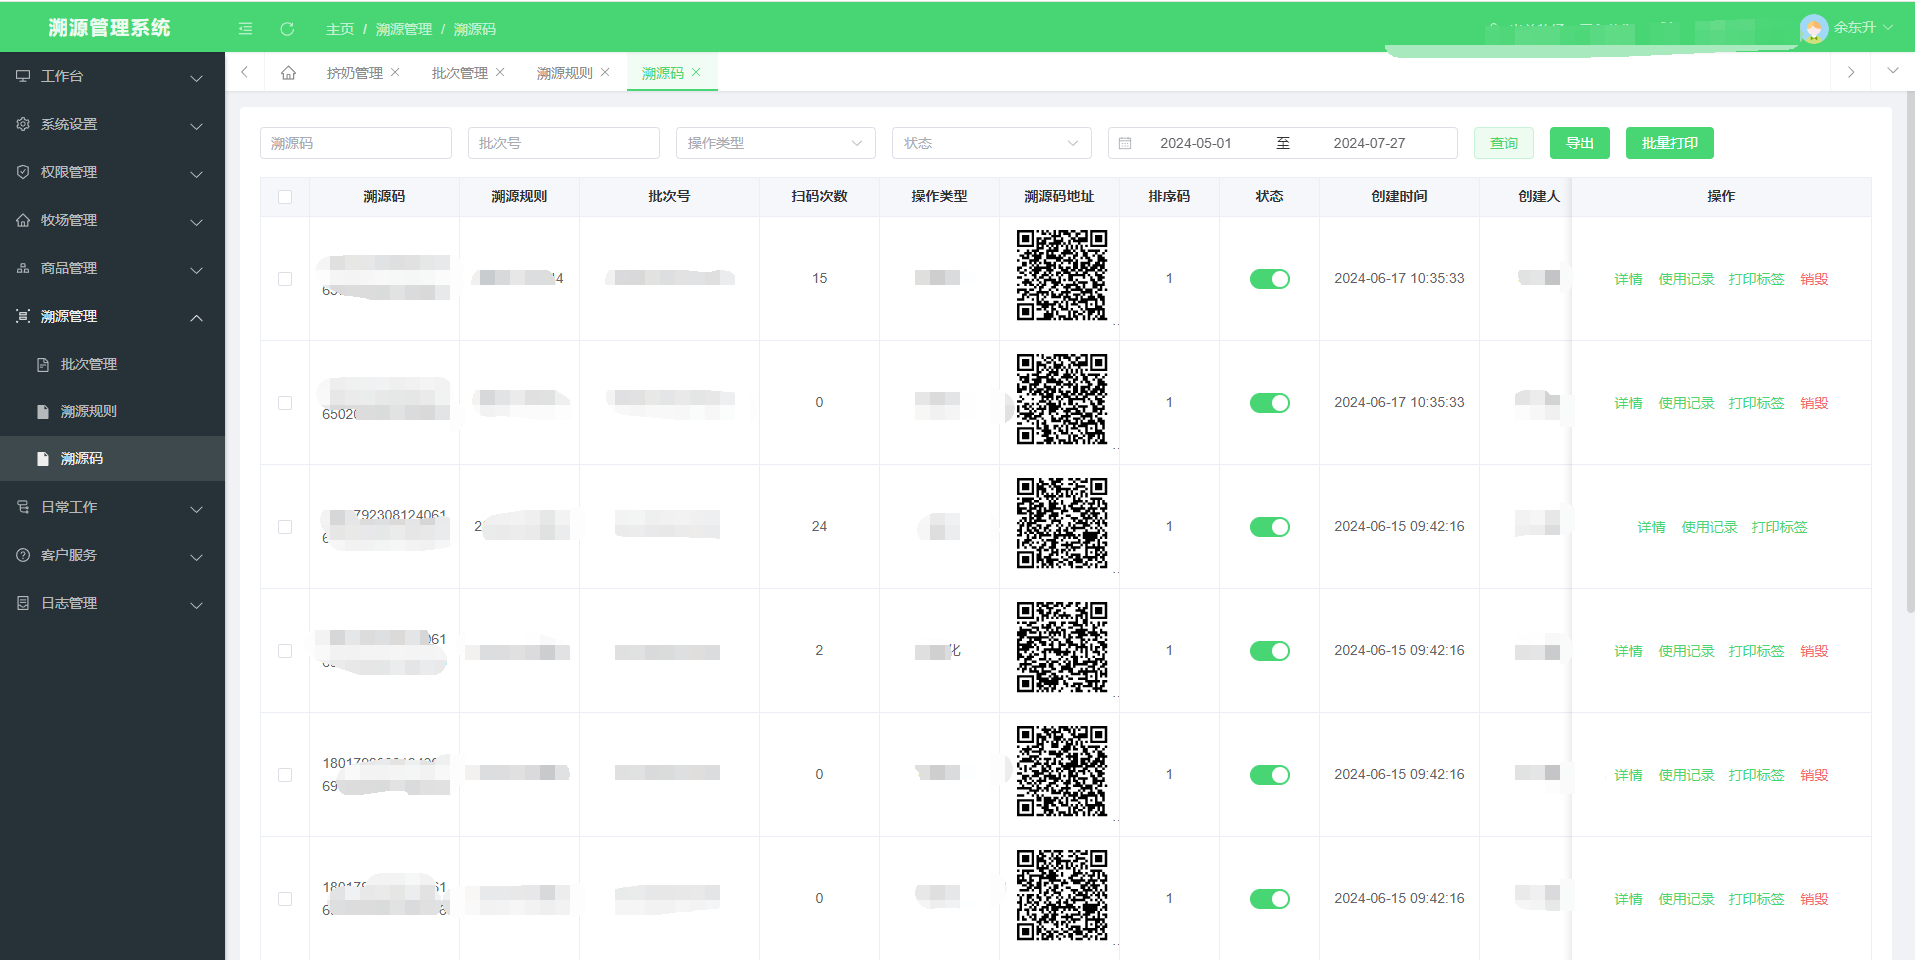Click the 查询 search button
The width and height of the screenshot is (1915, 960).
click(x=1504, y=143)
